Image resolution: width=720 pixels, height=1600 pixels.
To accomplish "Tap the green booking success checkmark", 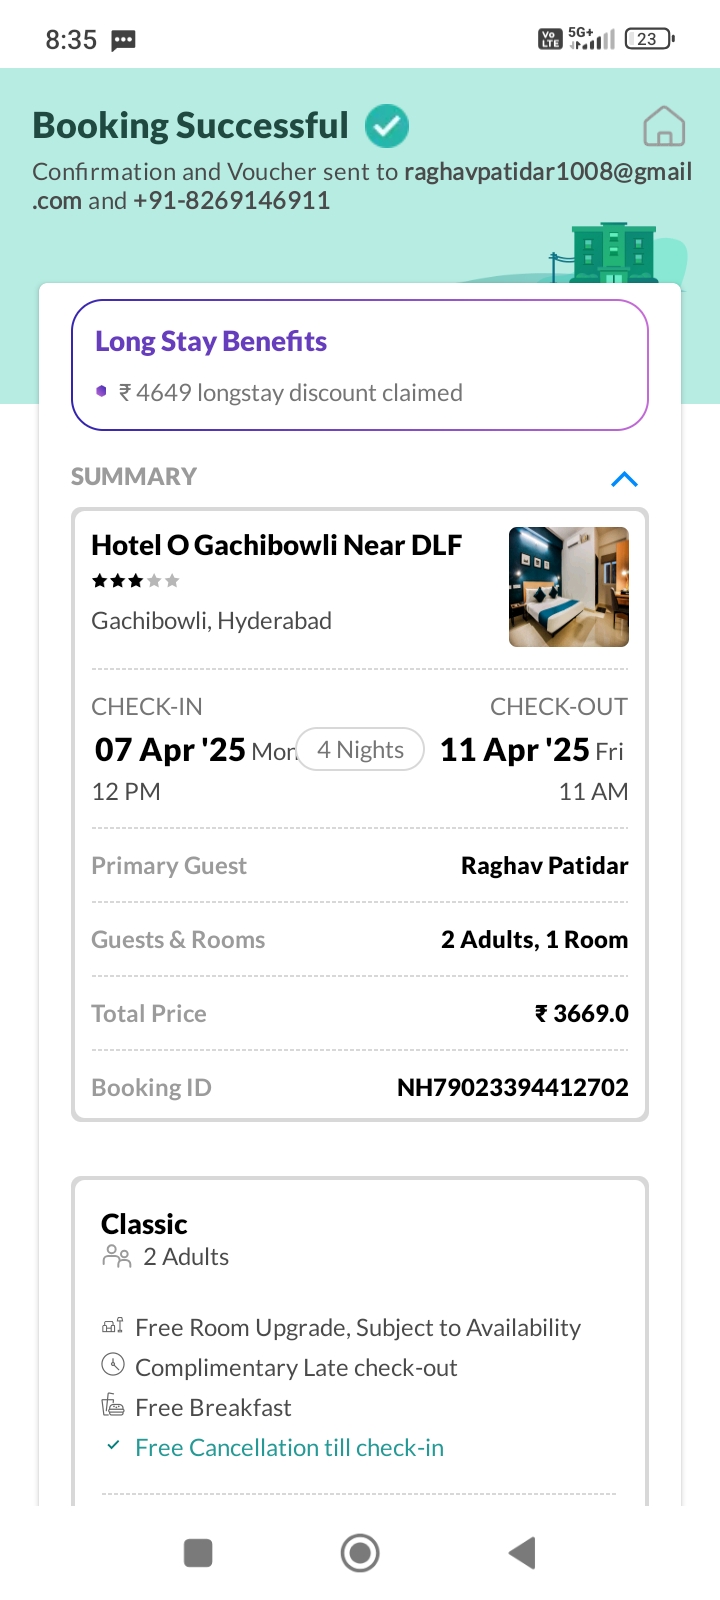I will (x=387, y=126).
